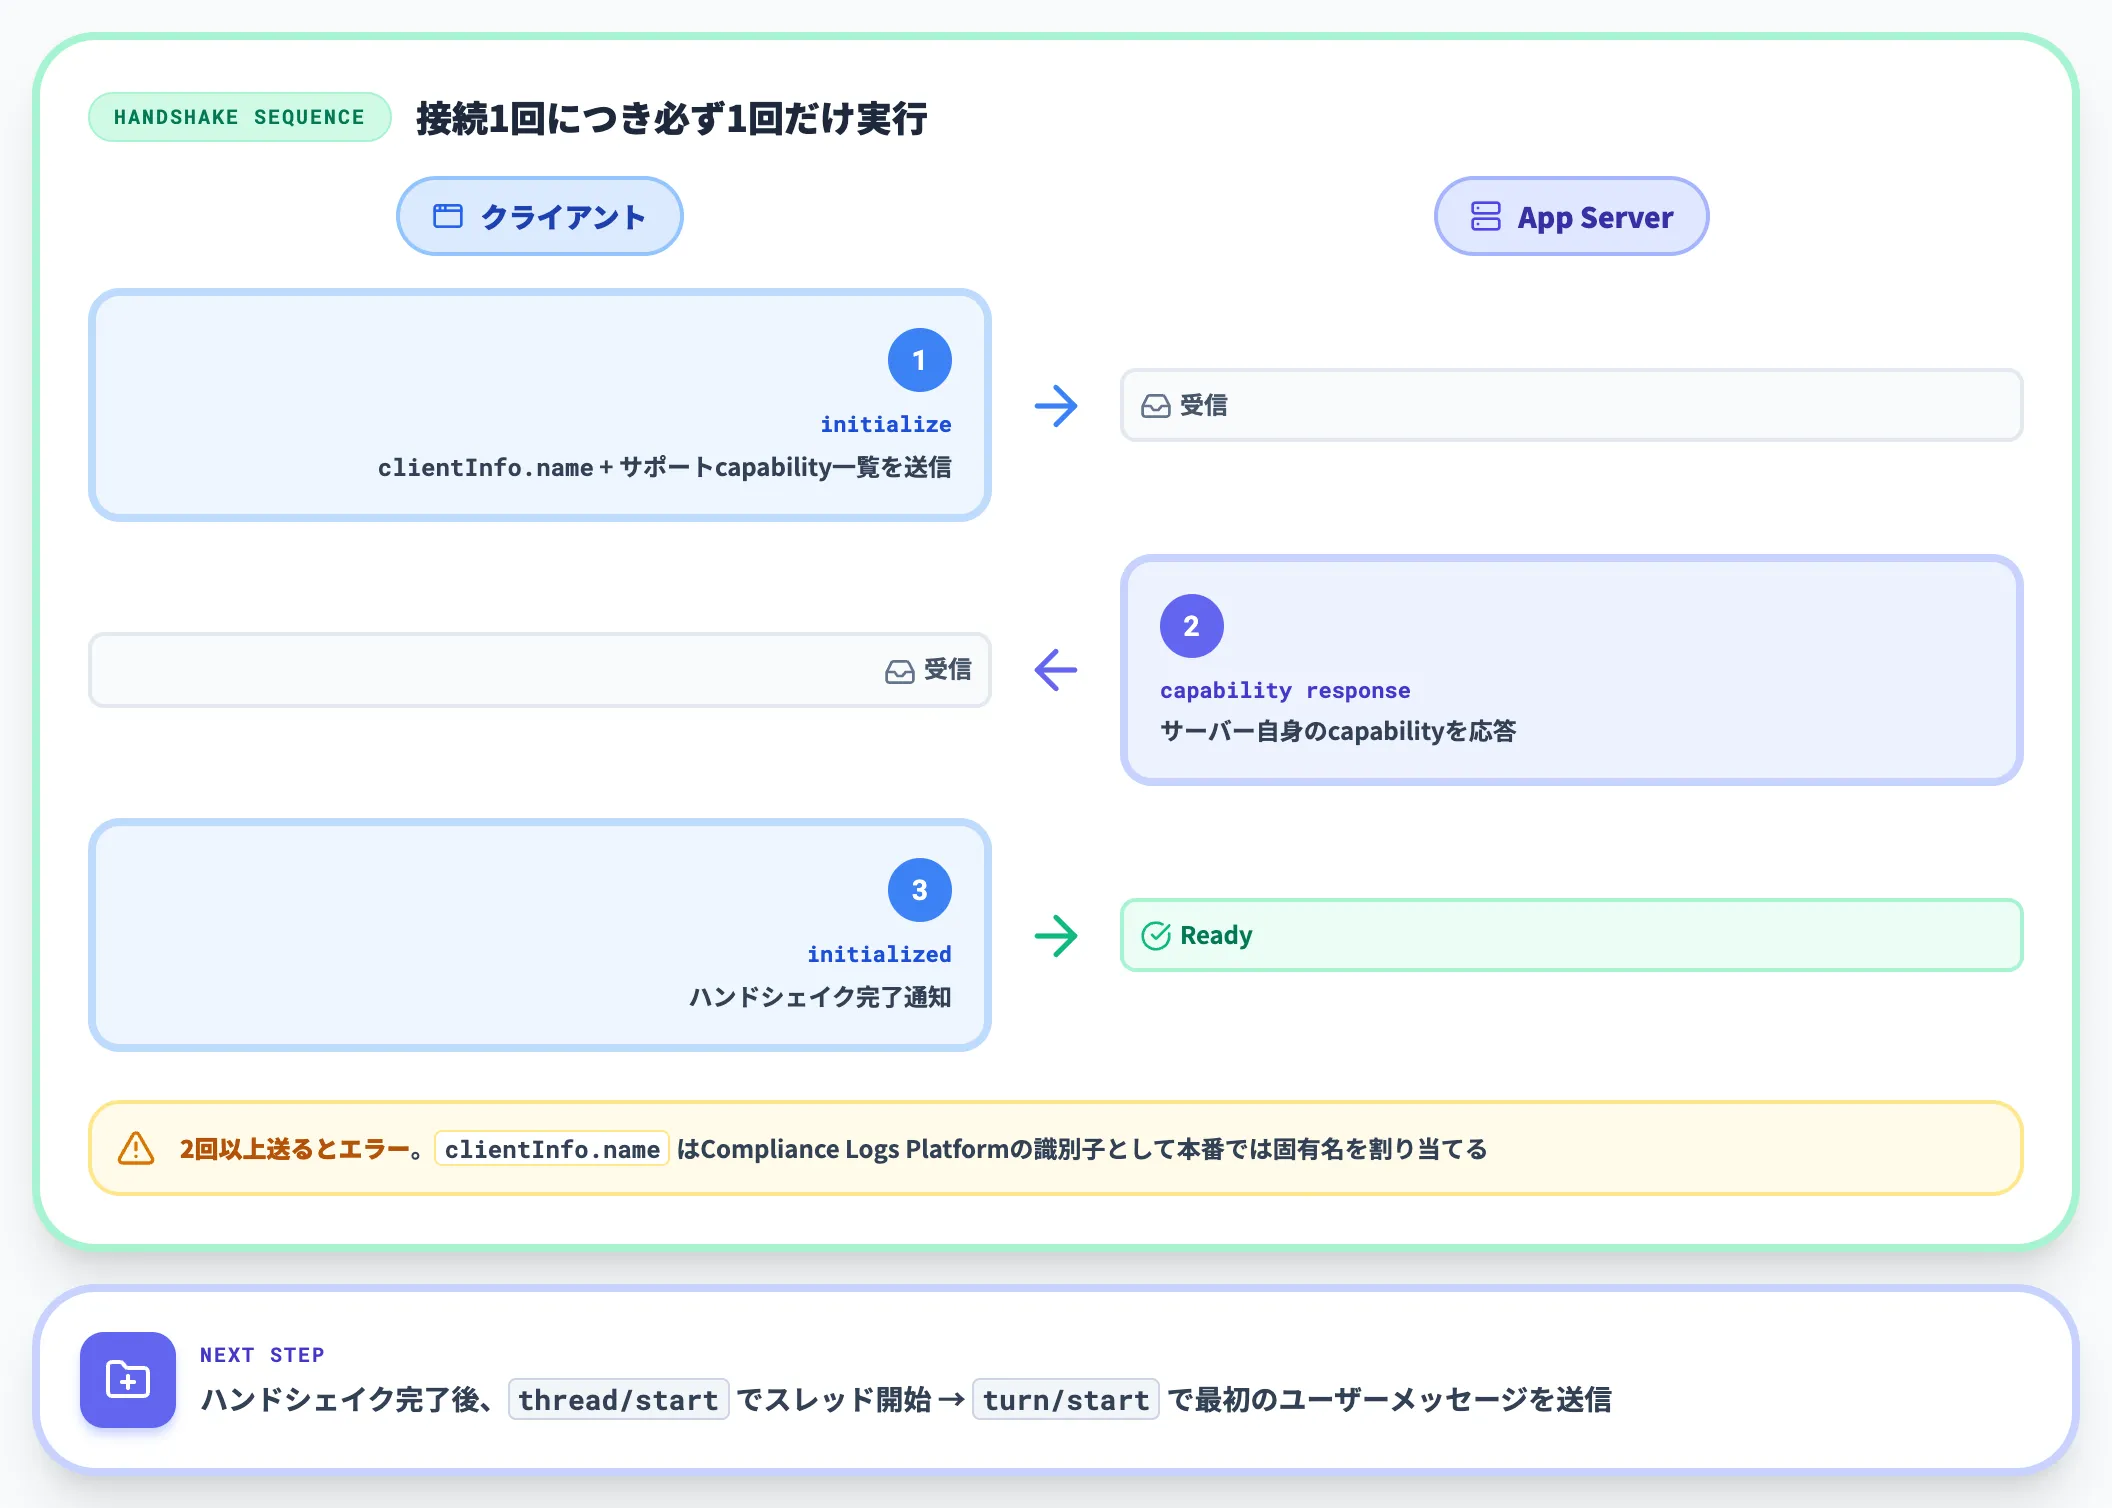Click the Compliance Logs Platform note text

coord(1082,1149)
